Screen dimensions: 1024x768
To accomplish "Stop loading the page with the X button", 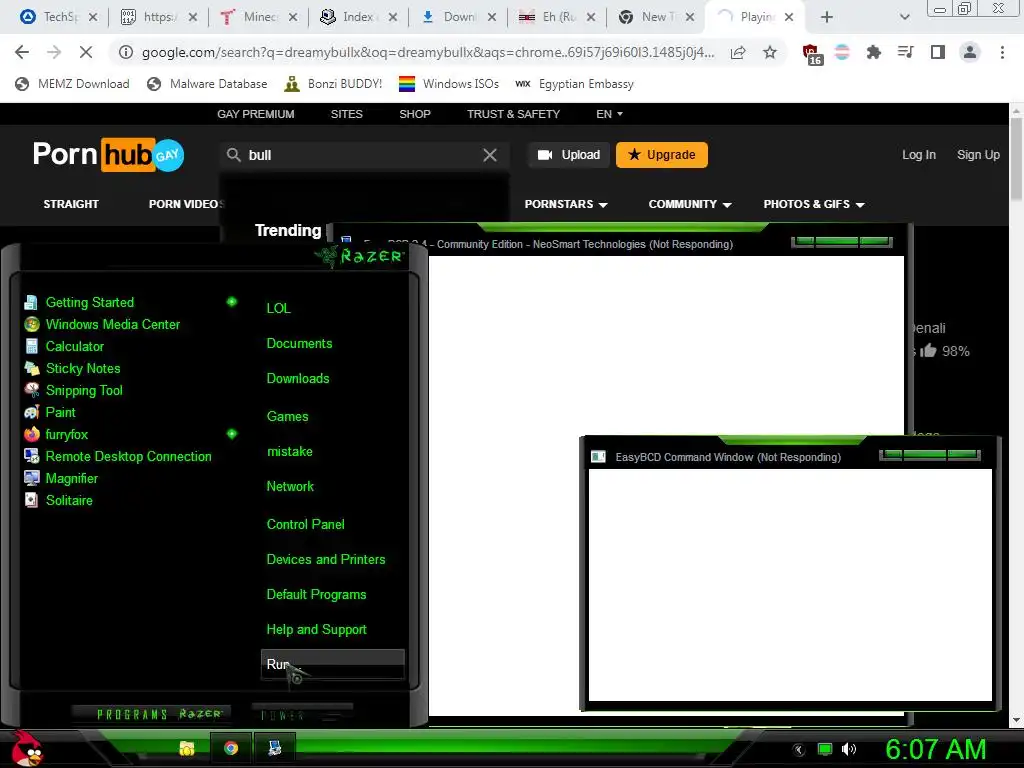I will pos(86,52).
